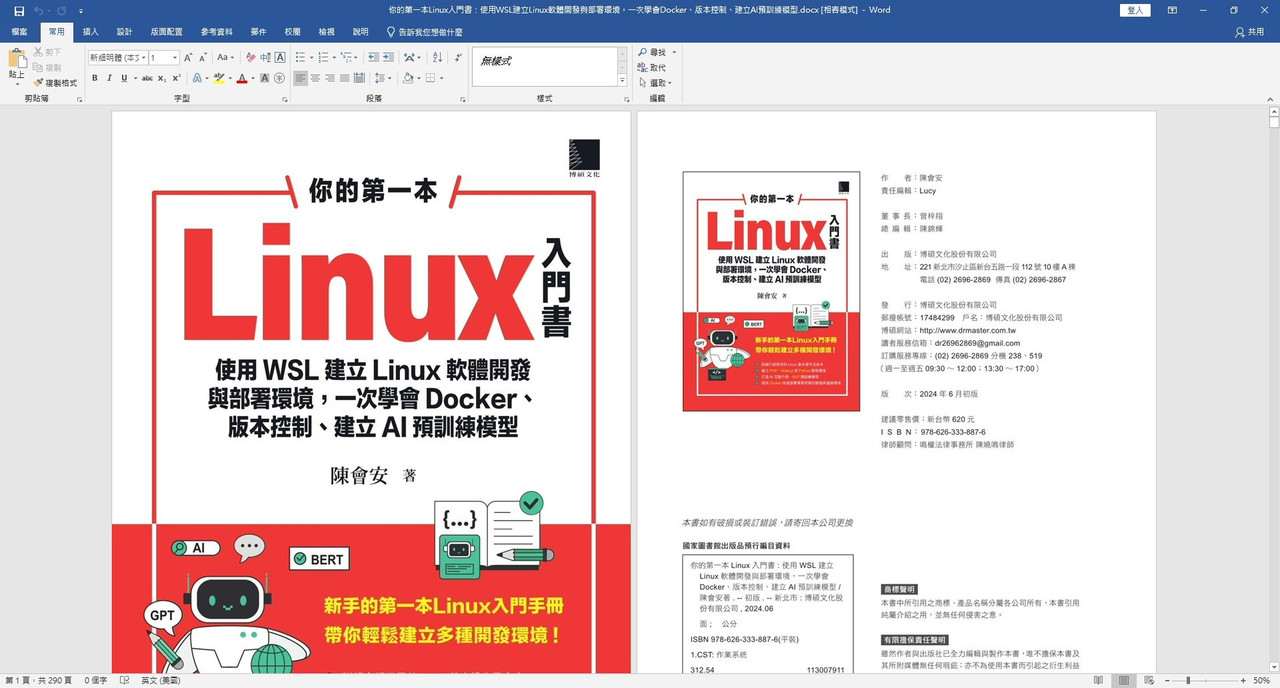Click the Undo arrow in quick access toolbar

[x=38, y=10]
